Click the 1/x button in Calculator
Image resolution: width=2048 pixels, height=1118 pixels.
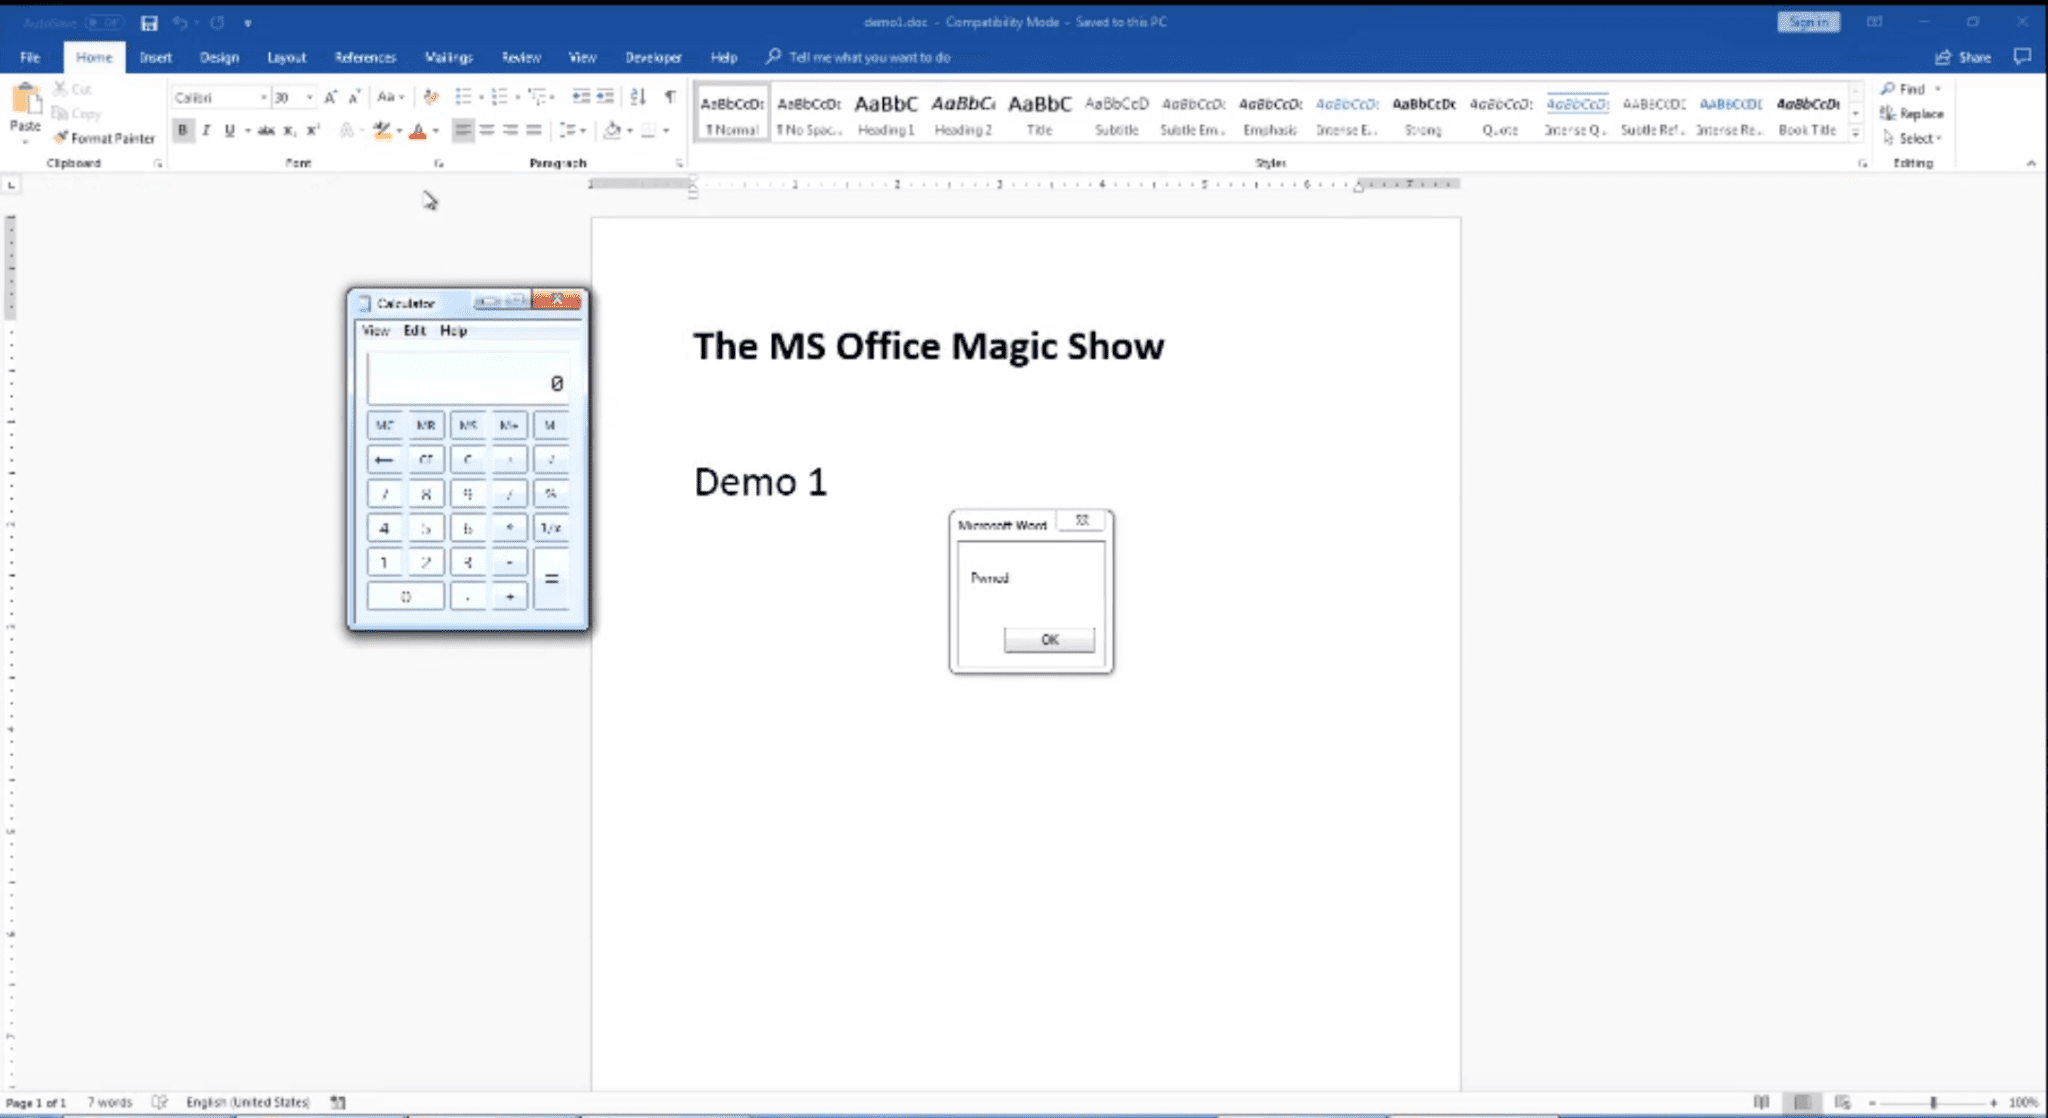coord(551,528)
